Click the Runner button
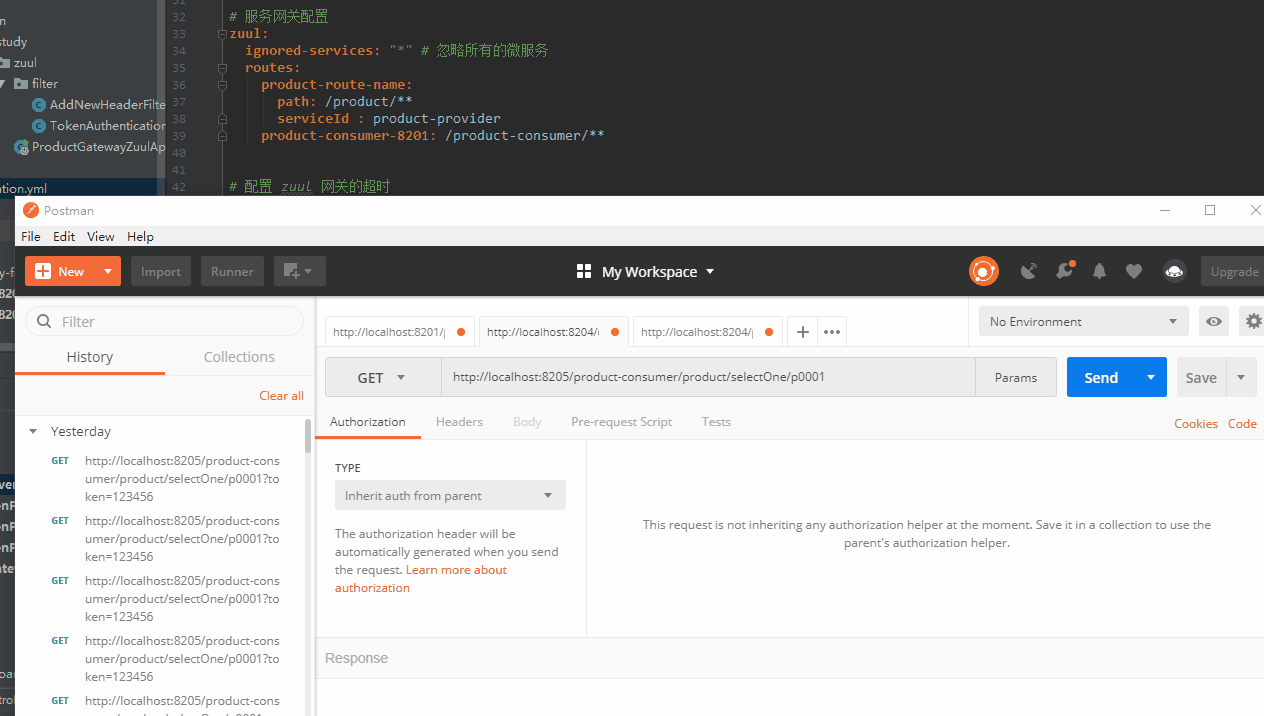 coord(232,271)
